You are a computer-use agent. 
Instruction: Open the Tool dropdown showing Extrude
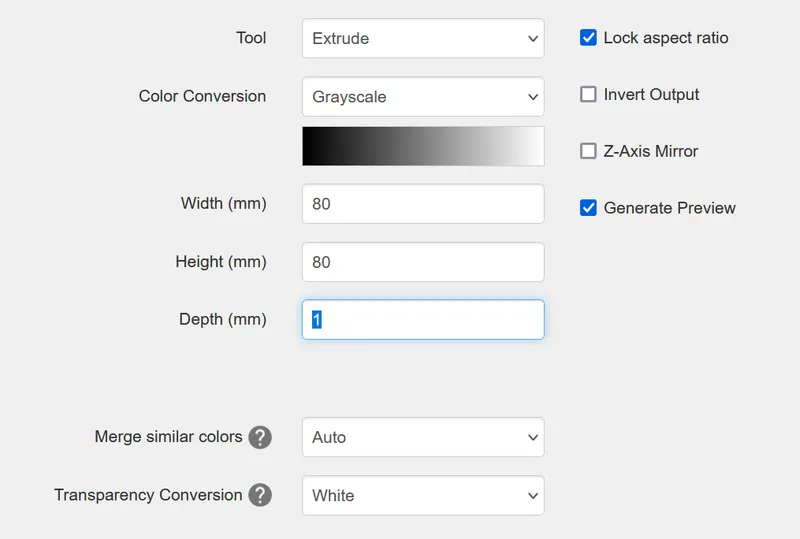tap(423, 38)
